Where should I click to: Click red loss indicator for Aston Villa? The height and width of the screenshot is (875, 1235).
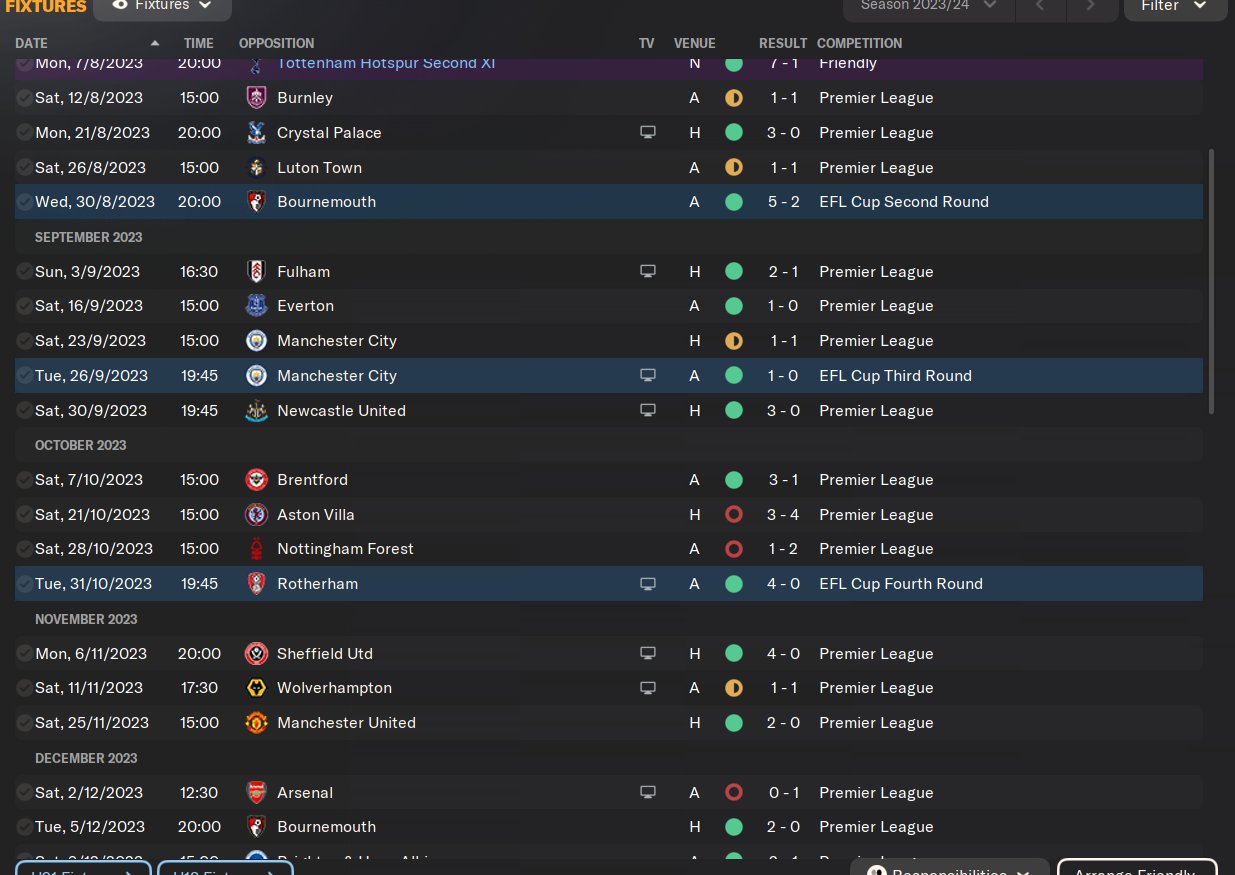click(x=734, y=515)
